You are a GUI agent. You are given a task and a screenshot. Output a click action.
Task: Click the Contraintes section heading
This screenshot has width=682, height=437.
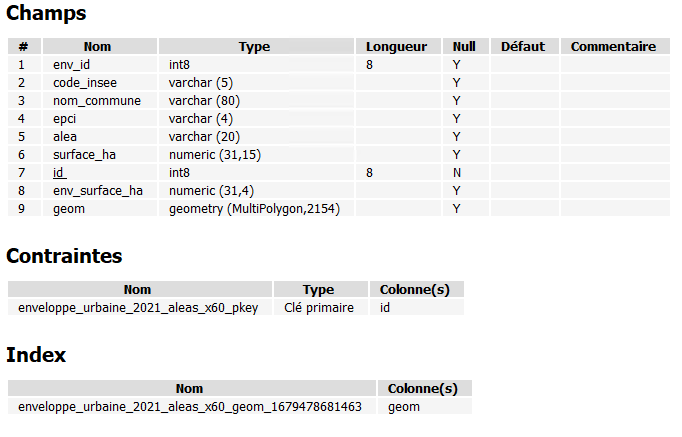64,256
